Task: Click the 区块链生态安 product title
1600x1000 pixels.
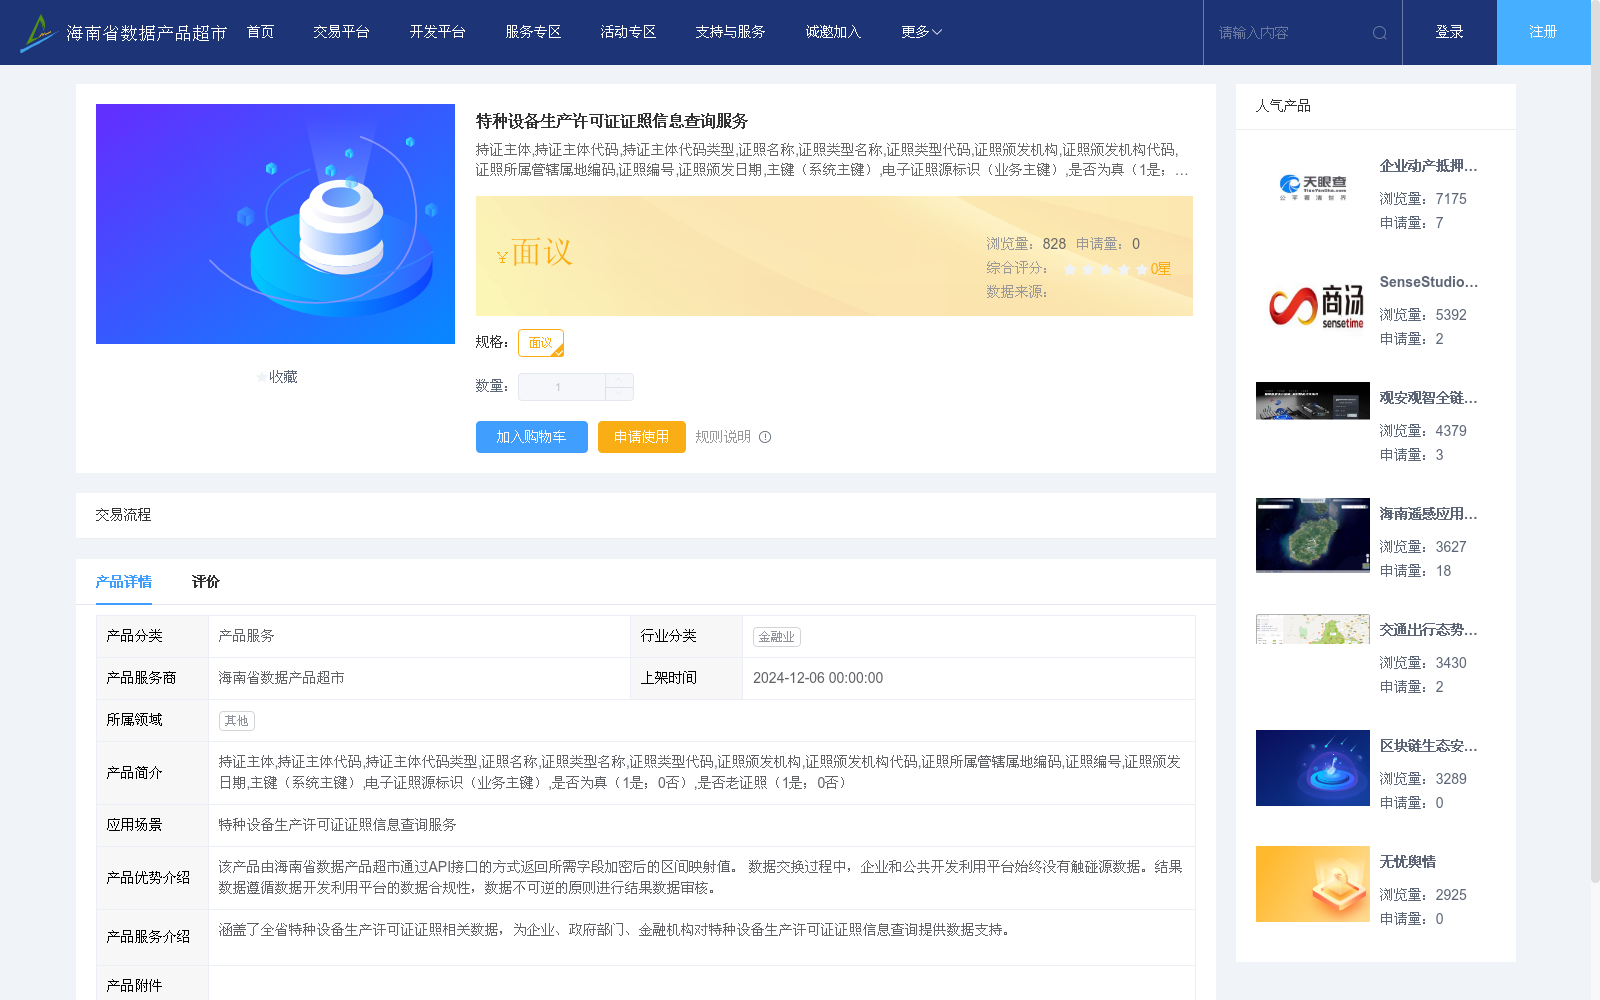Action: coord(1428,746)
